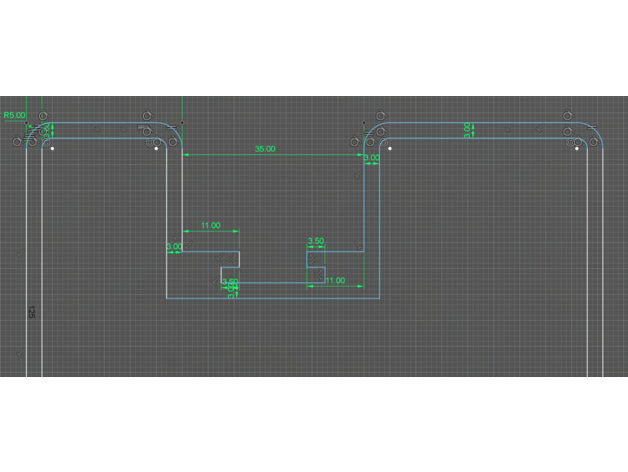Viewport: 628px width, 472px height.
Task: Click the vertical 125 dimension on the left edge
Action: pyautogui.click(x=33, y=311)
